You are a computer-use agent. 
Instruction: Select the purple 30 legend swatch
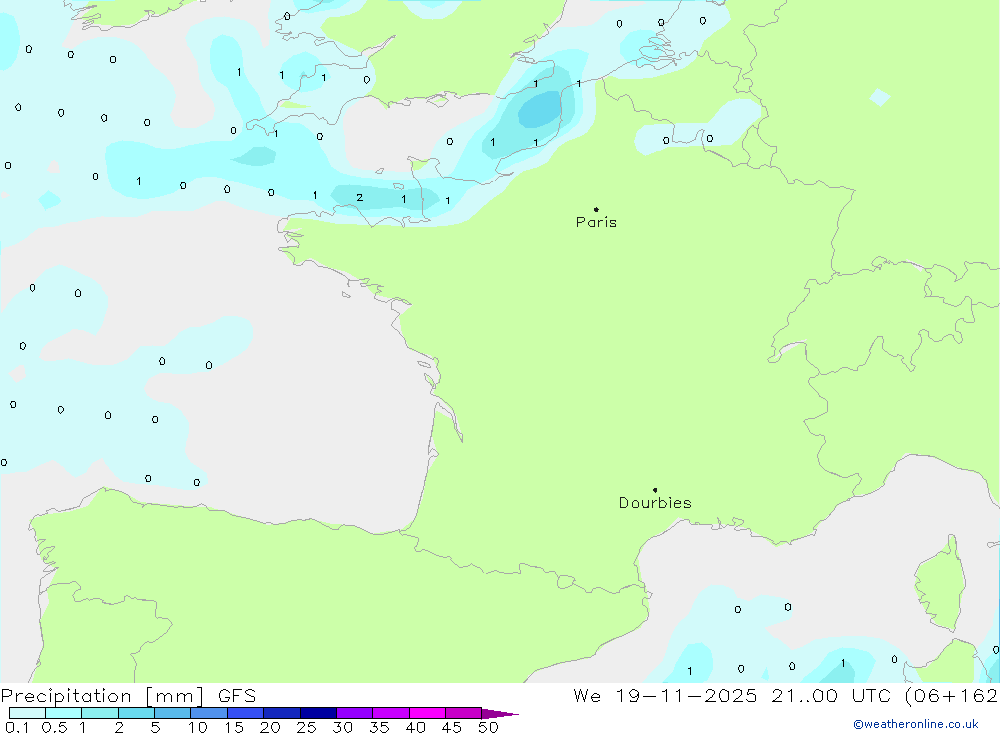pos(355,713)
